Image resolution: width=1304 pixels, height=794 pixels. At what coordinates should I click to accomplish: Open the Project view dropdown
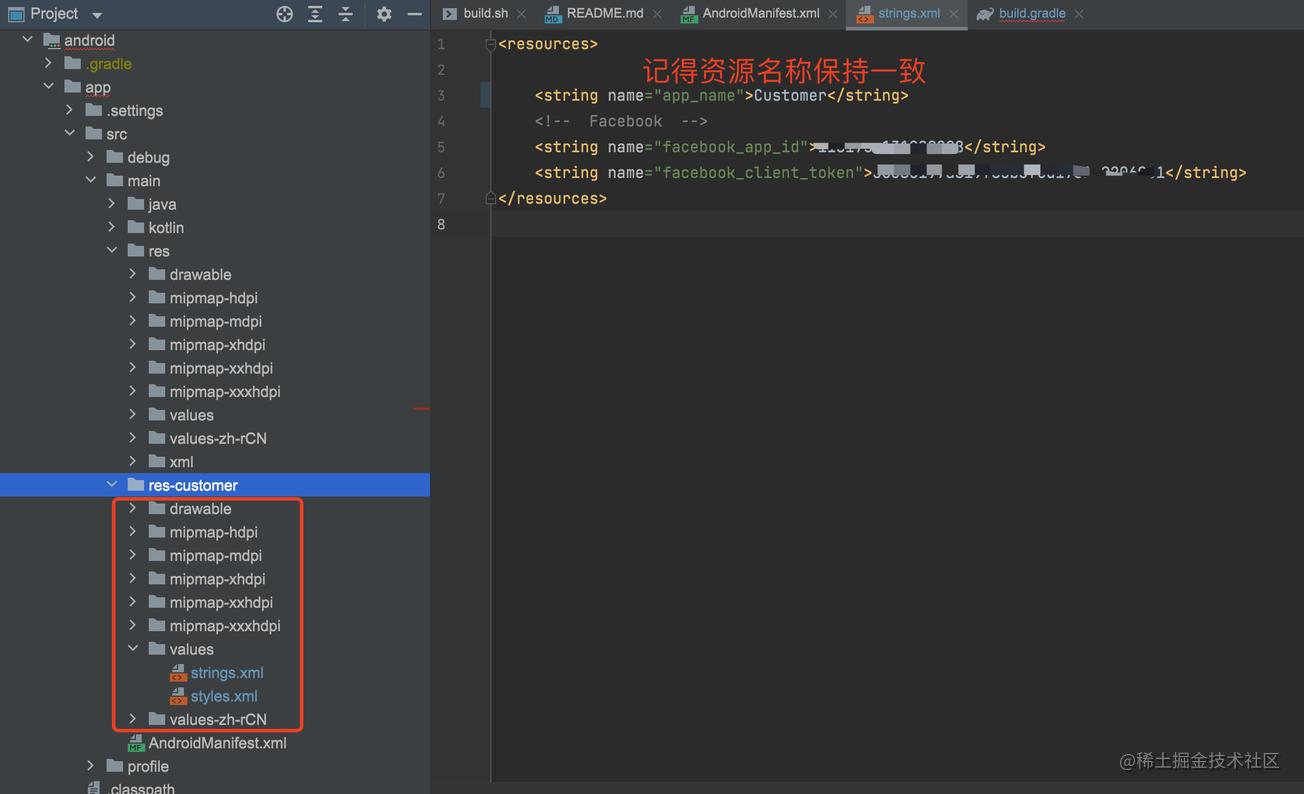tap(97, 15)
